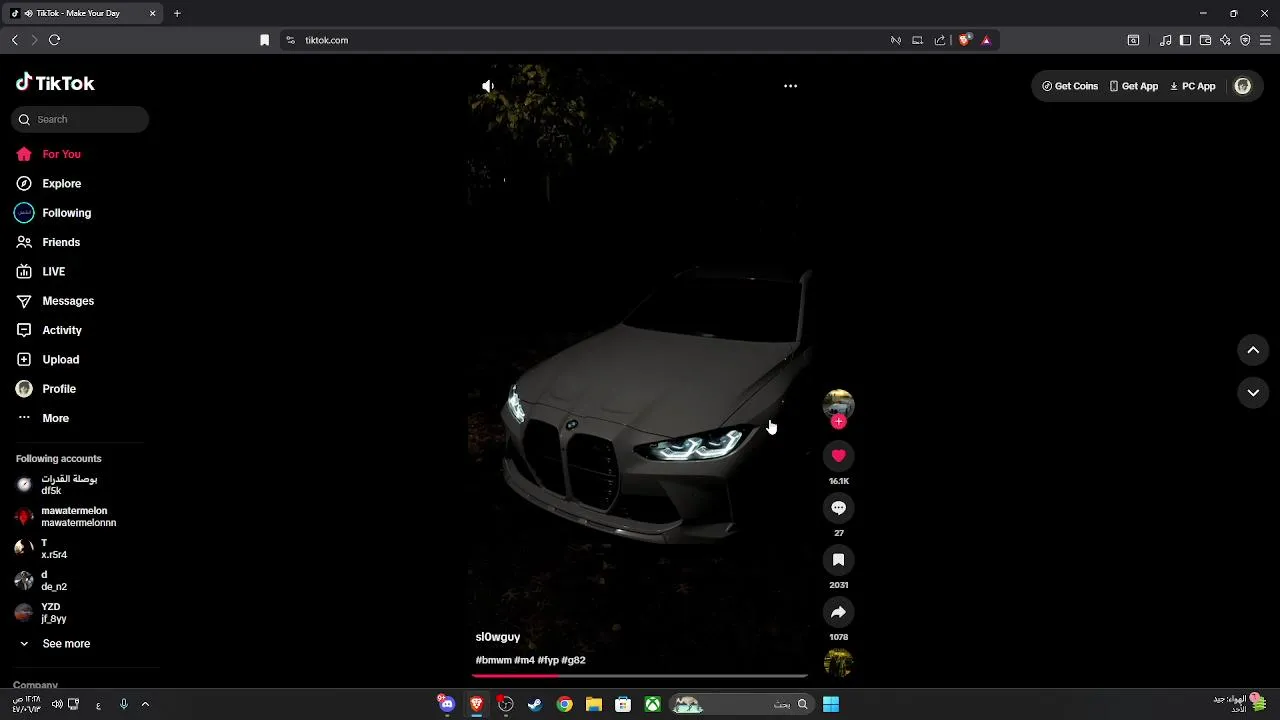Open the mawatermelon following account
The height and width of the screenshot is (720, 1280).
[x=66, y=517]
